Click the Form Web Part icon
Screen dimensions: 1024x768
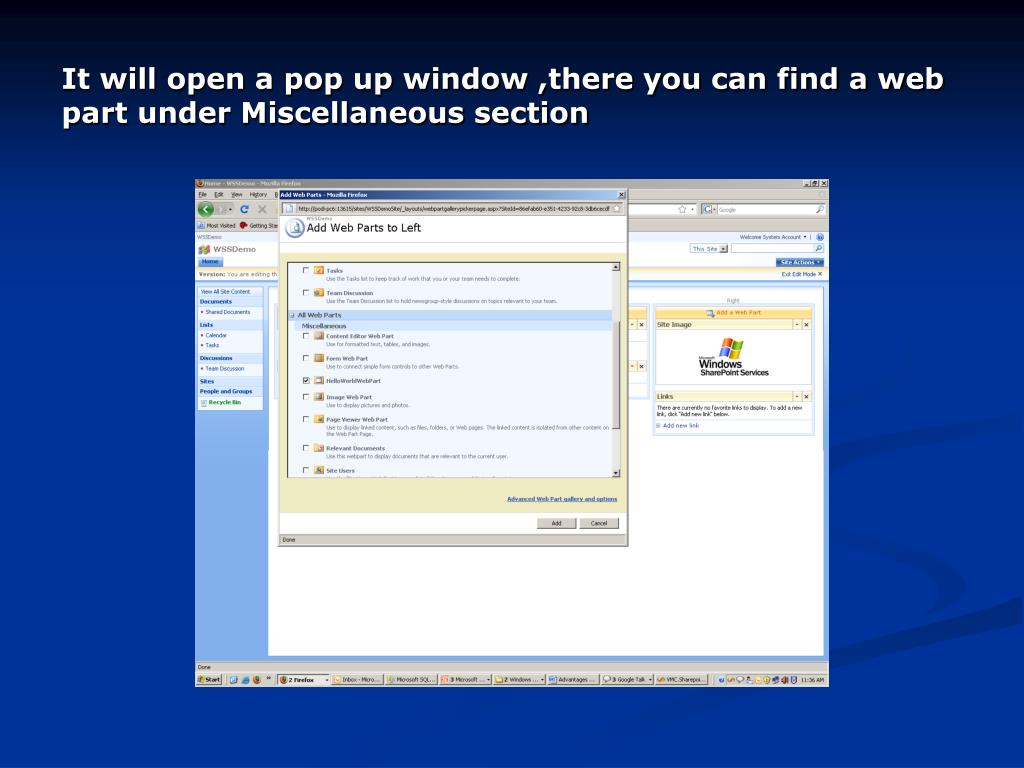[x=319, y=358]
